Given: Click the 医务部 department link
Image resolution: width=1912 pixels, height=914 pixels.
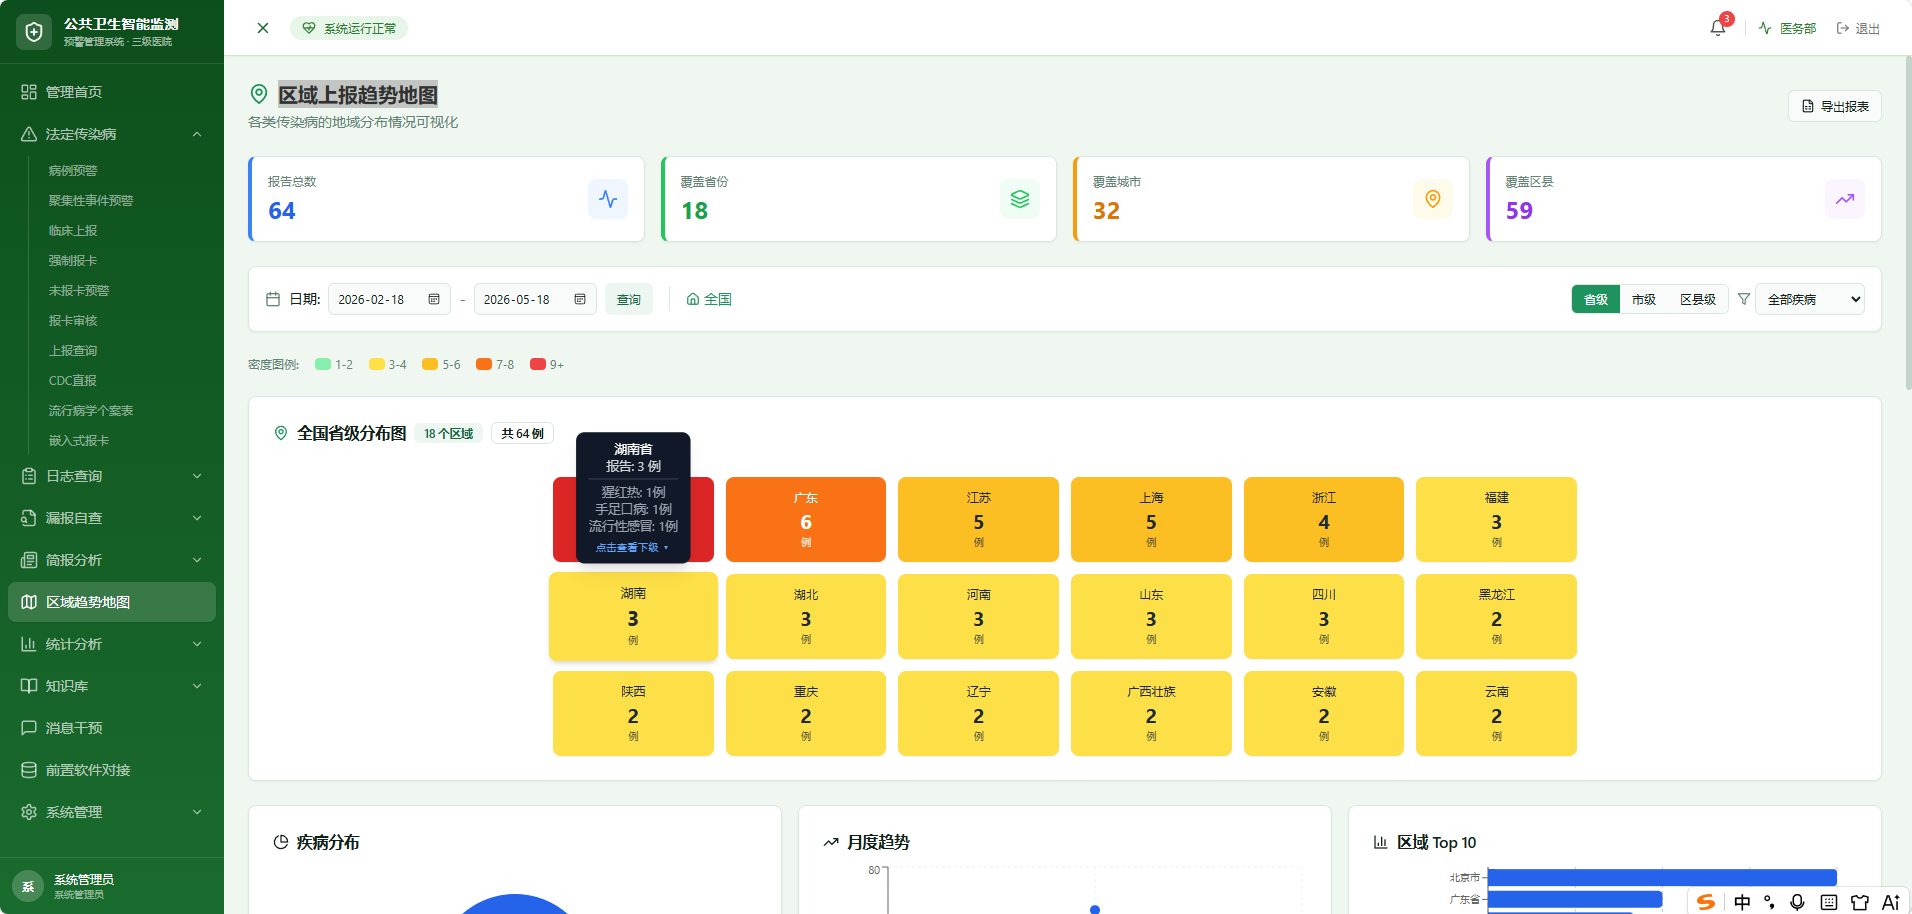Looking at the screenshot, I should point(1788,28).
